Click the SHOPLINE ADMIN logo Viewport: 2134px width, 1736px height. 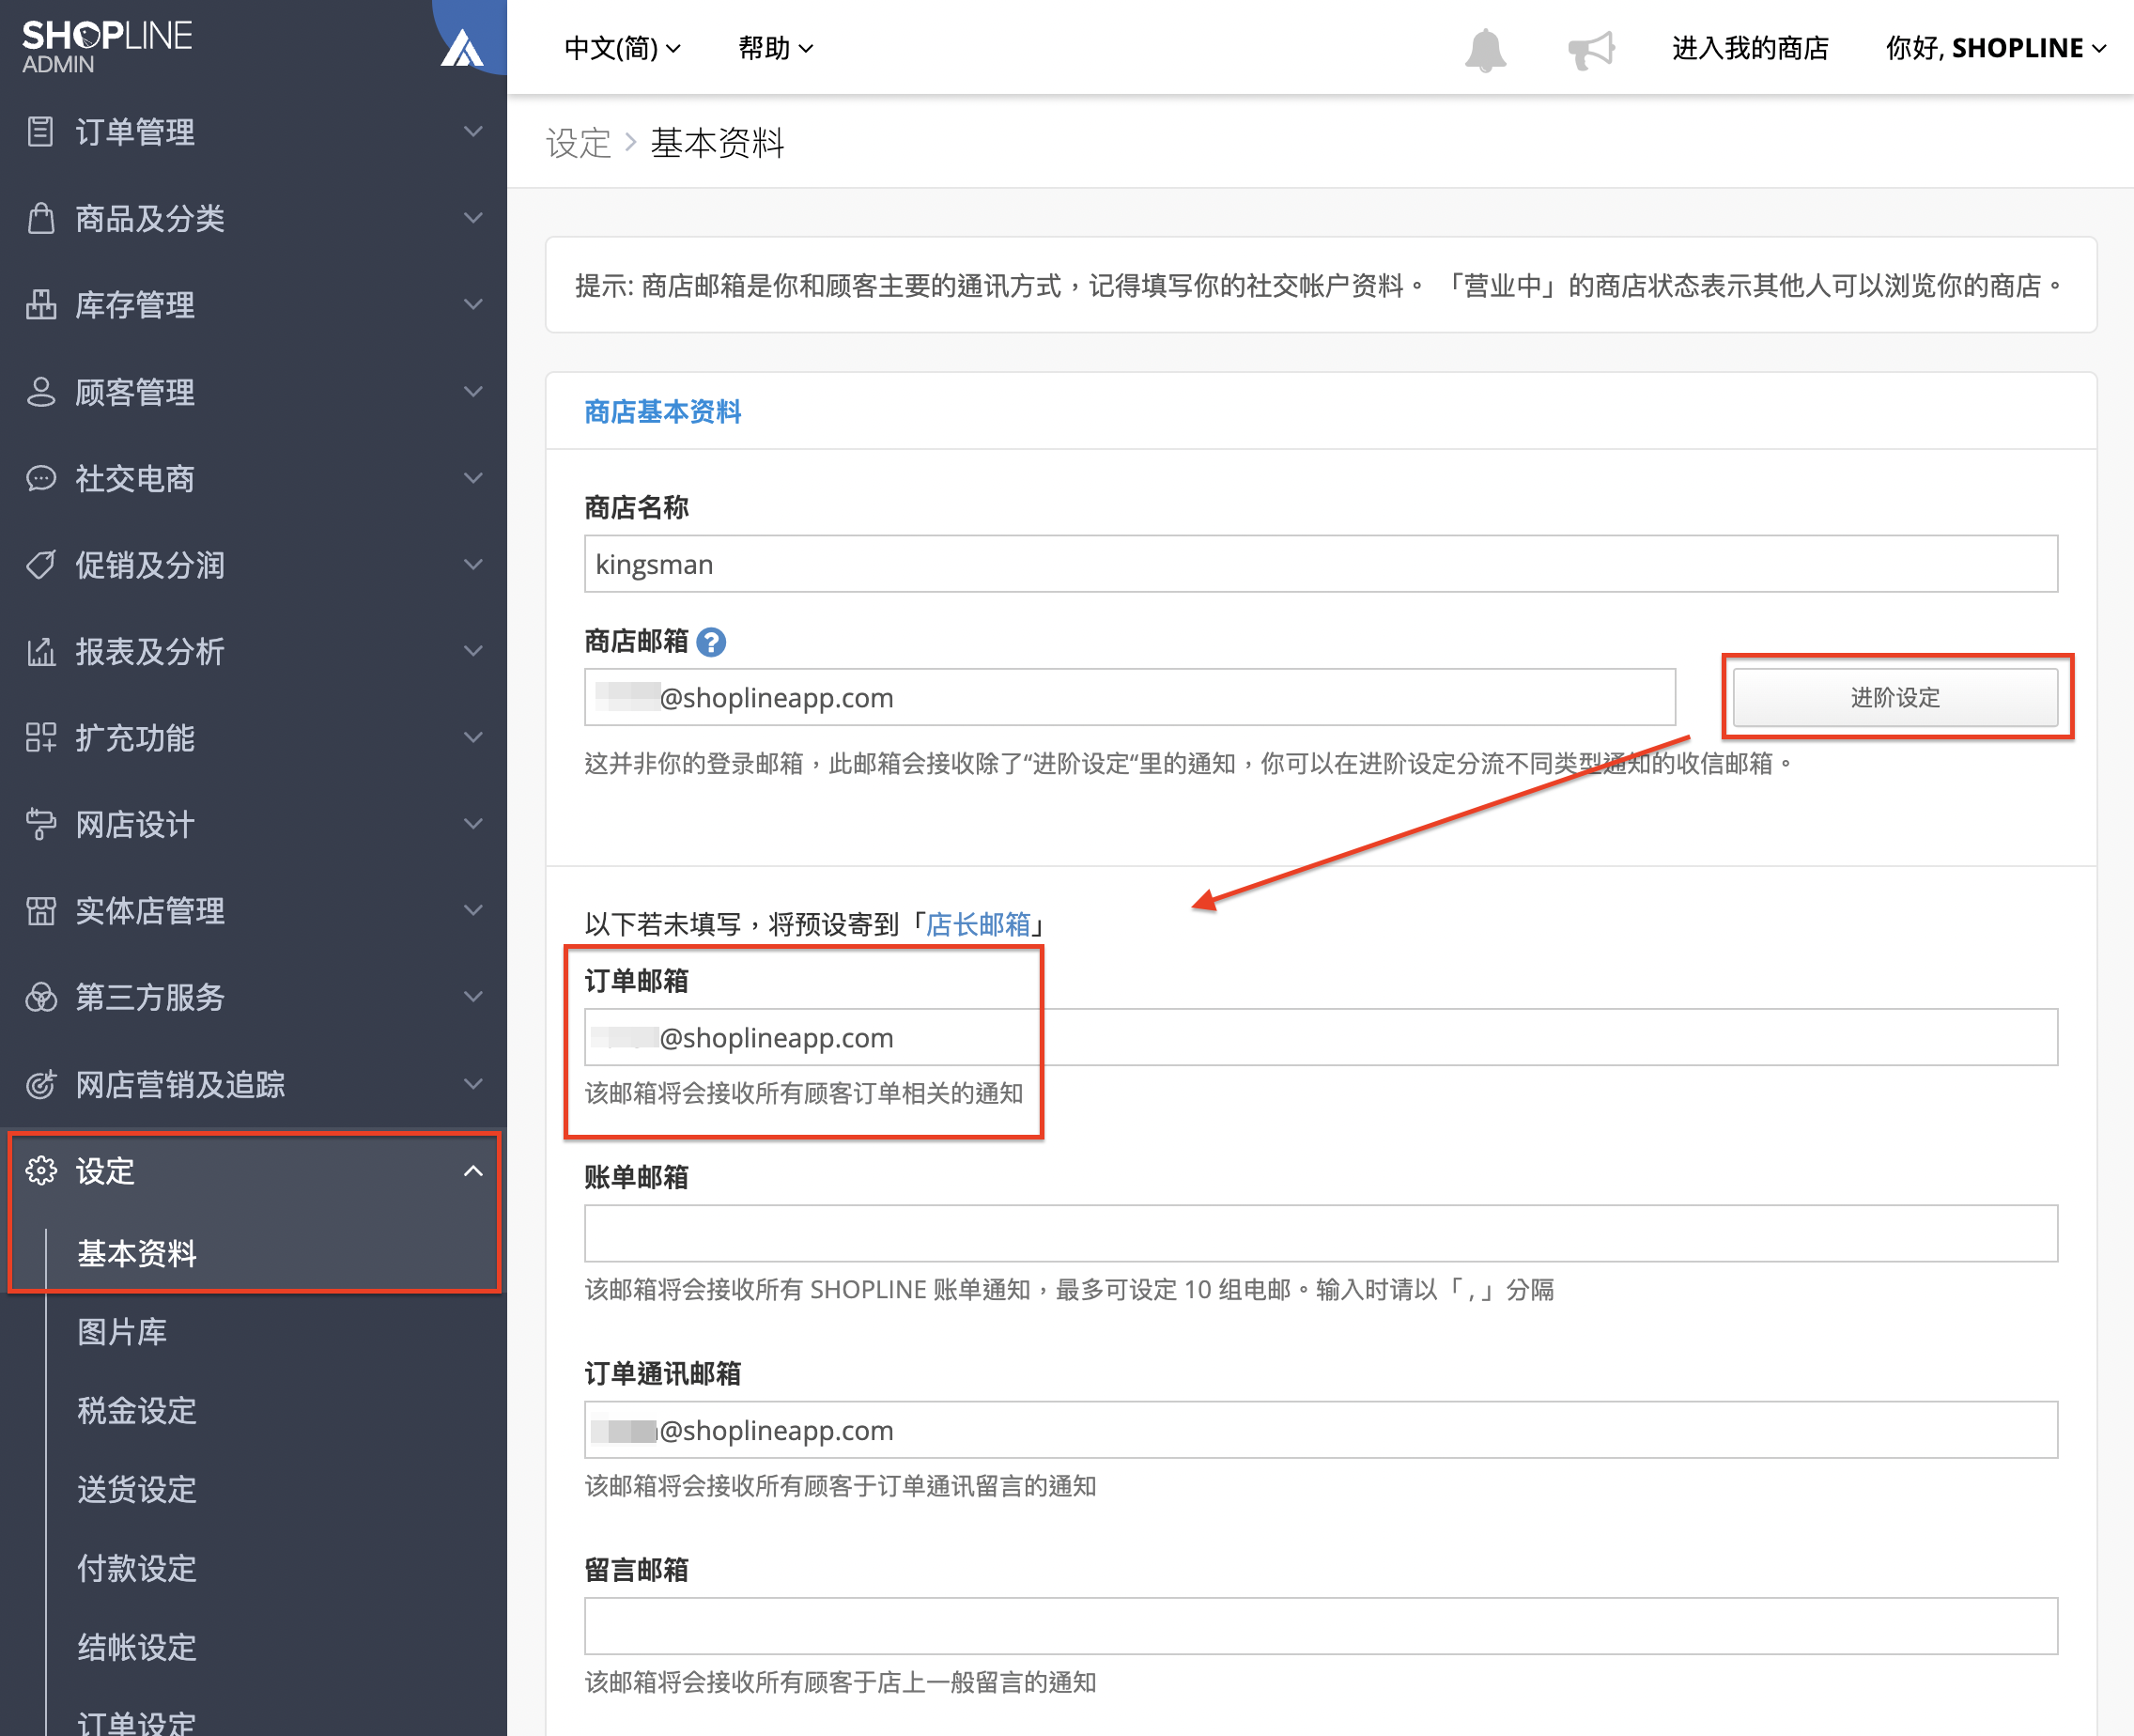click(x=107, y=46)
